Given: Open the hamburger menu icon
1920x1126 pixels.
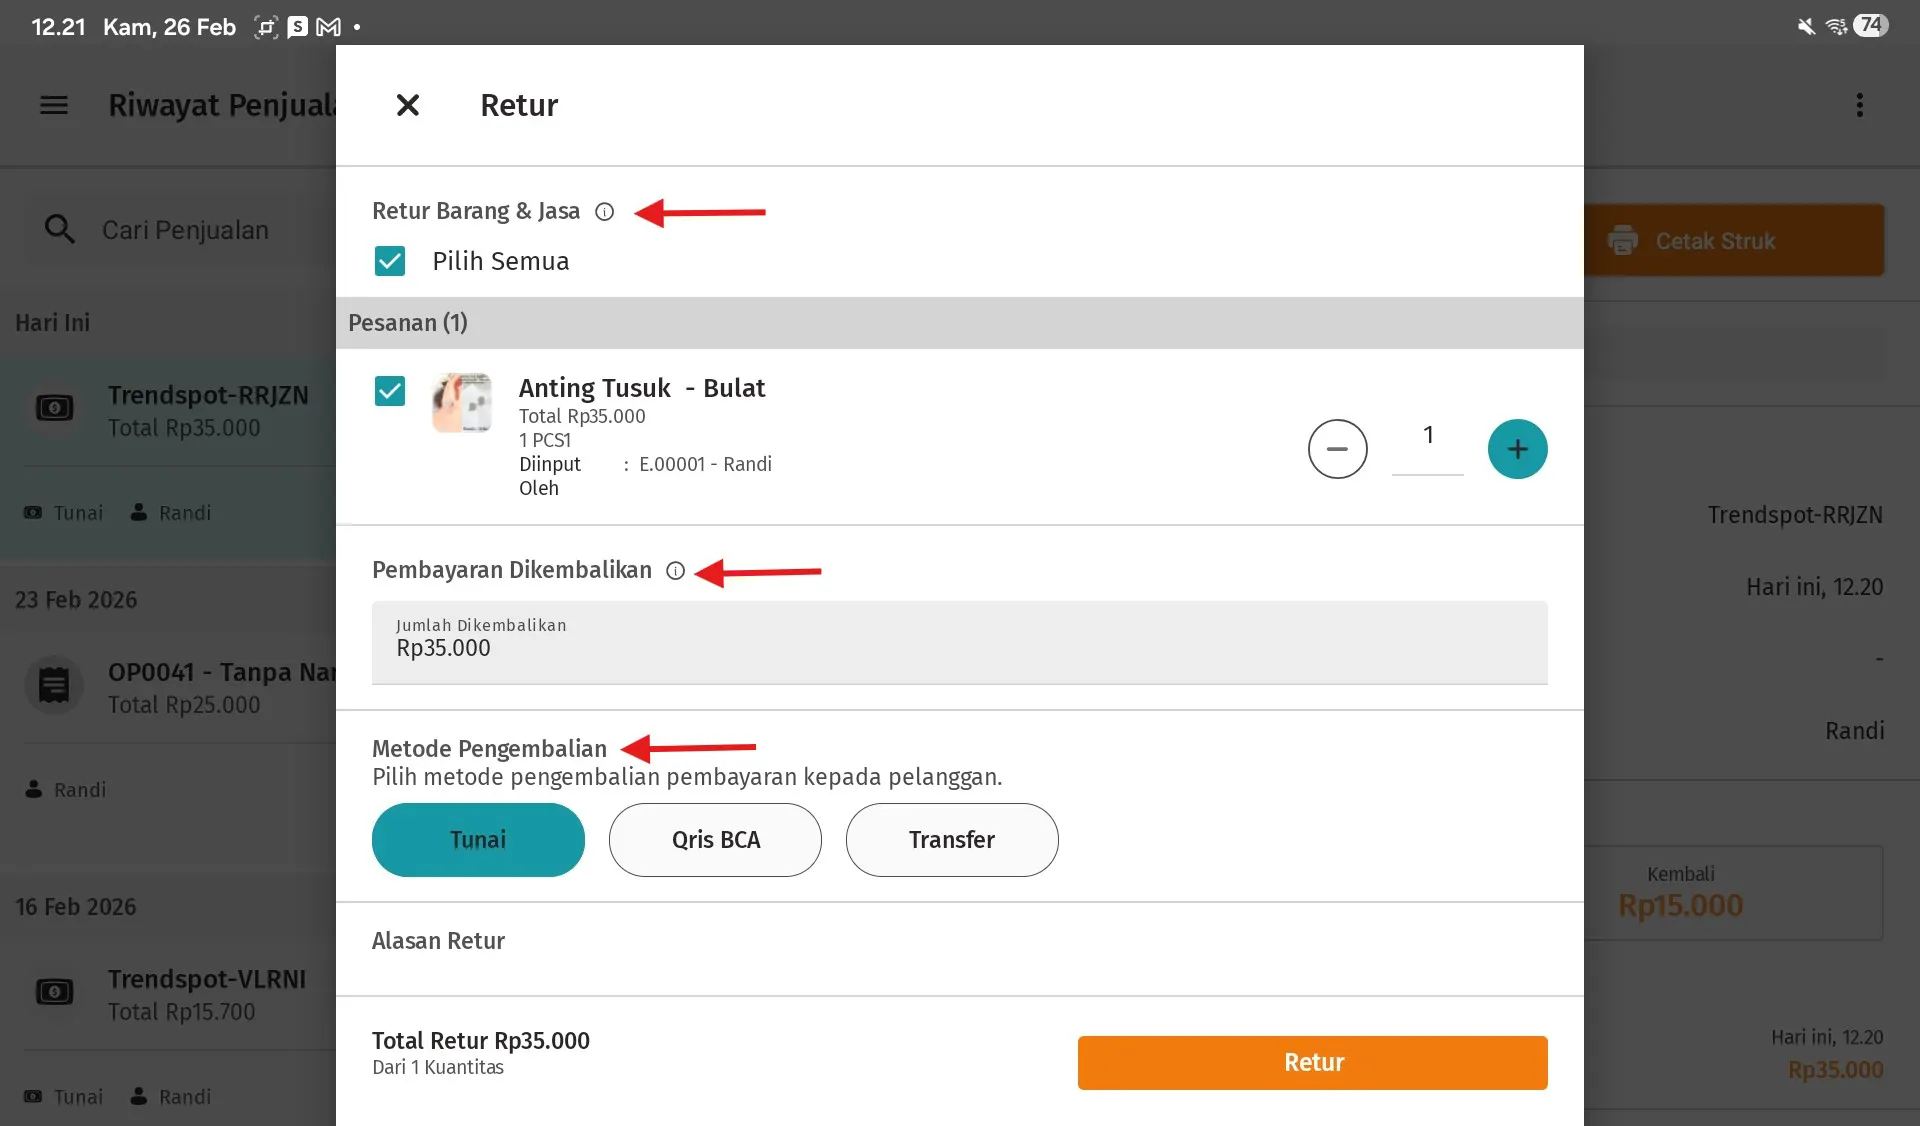Looking at the screenshot, I should pyautogui.click(x=54, y=105).
